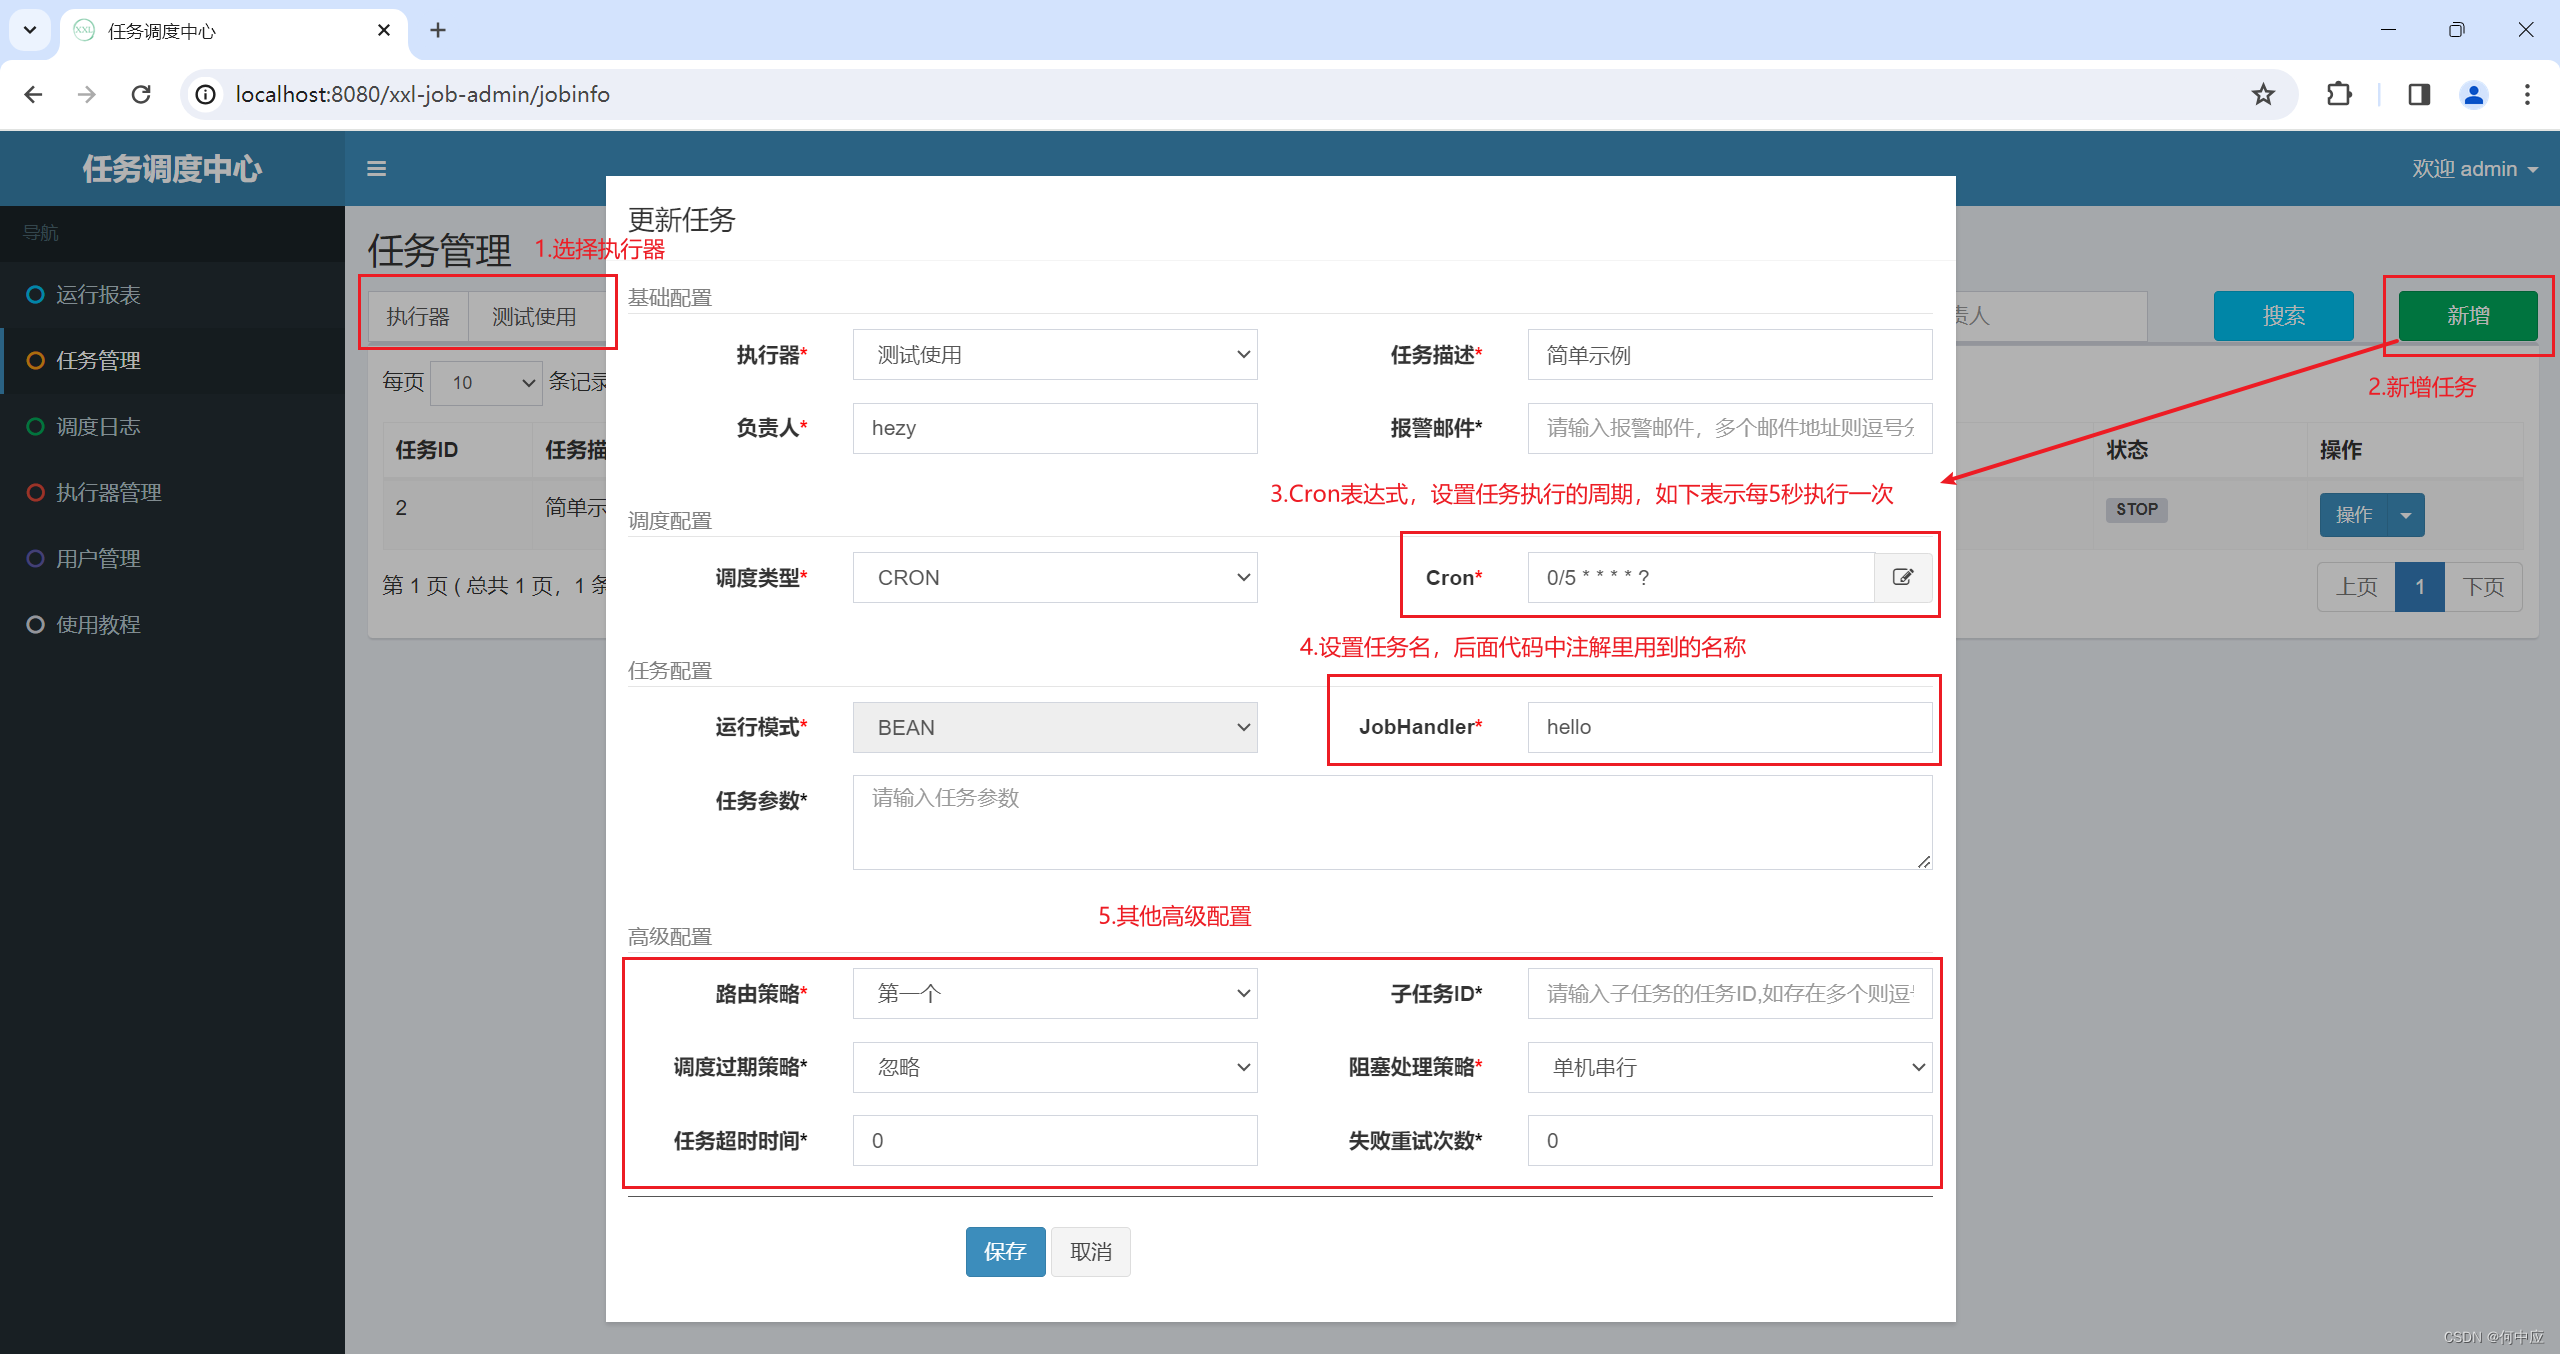Go to 上页 in pagination

pyautogui.click(x=2356, y=586)
